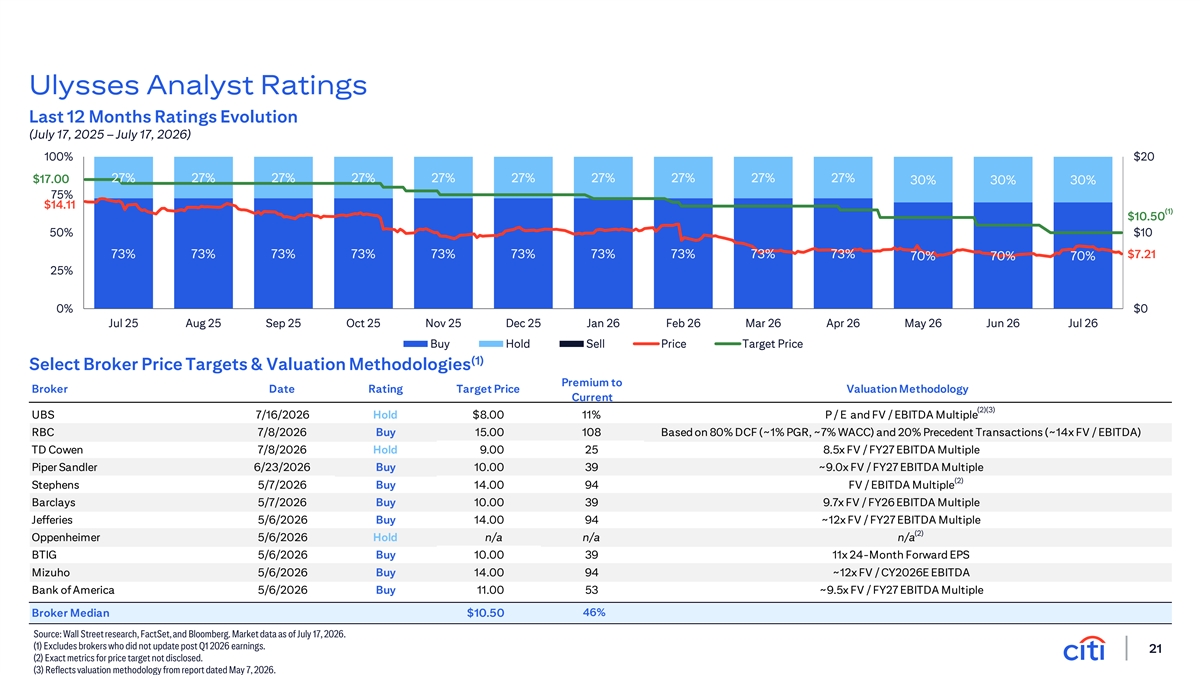Click the Nov 25 axis label

pyautogui.click(x=443, y=324)
